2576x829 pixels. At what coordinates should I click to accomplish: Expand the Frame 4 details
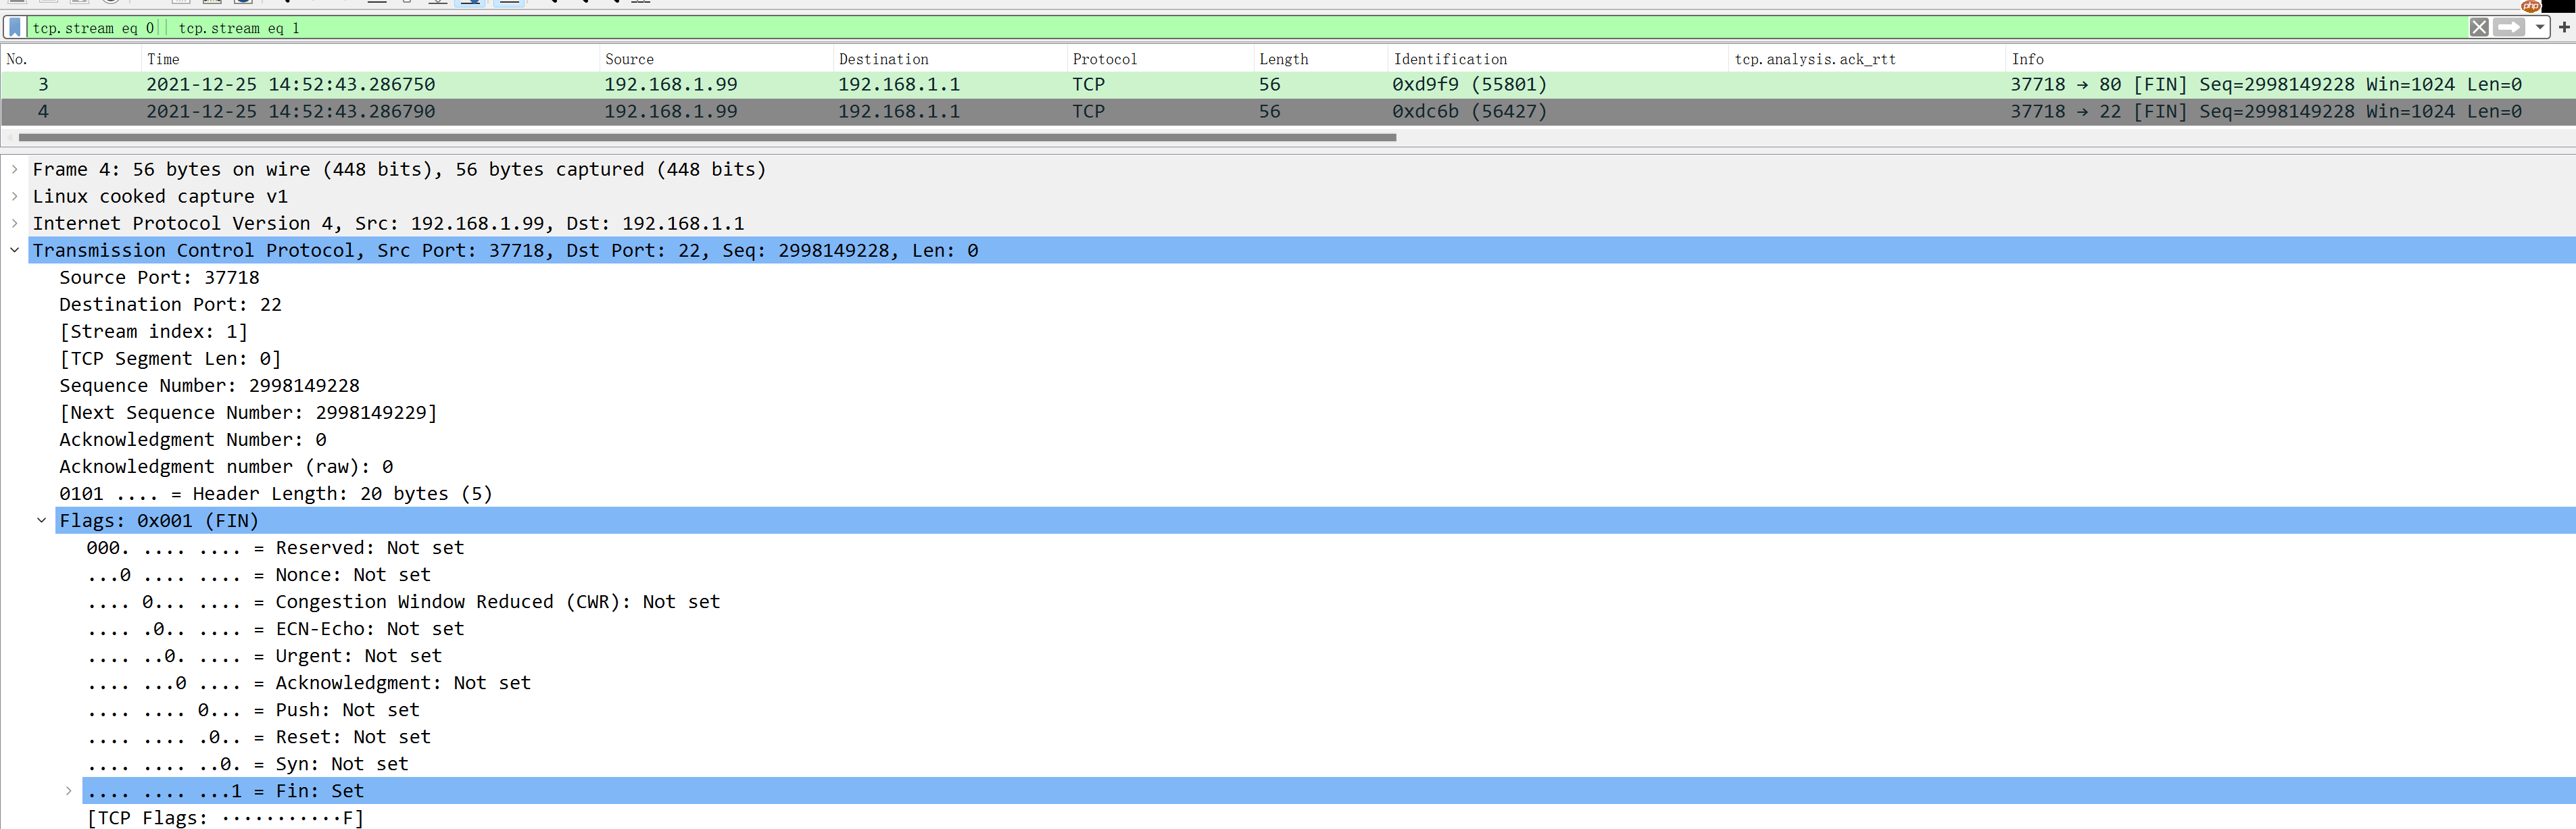15,170
